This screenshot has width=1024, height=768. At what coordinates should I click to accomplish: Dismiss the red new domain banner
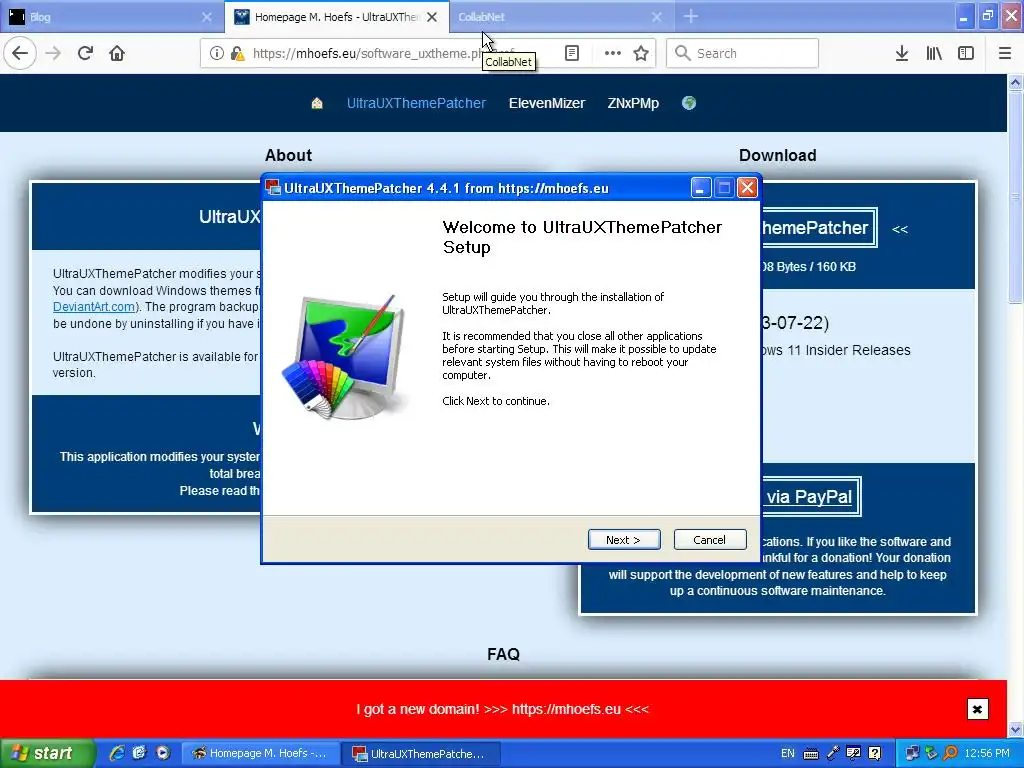coord(977,709)
